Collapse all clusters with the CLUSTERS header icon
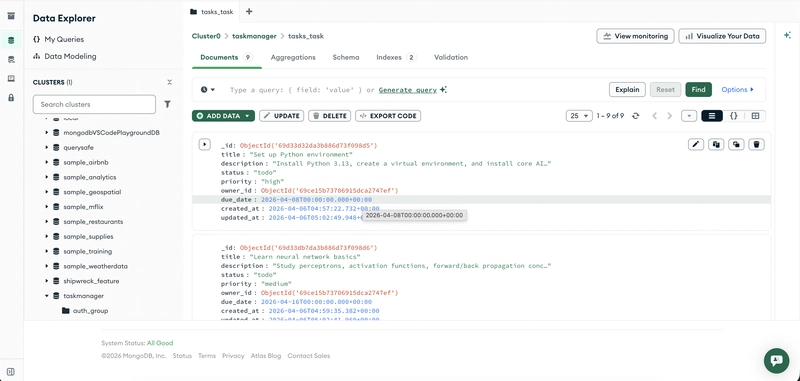The image size is (800, 381). (170, 82)
